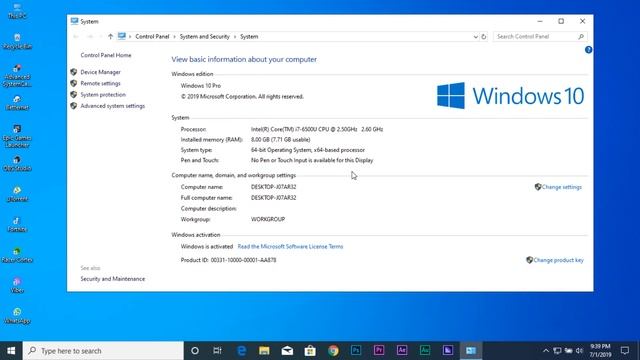640x360 pixels.
Task: Click the taskbar search box
Action: pyautogui.click(x=103, y=351)
